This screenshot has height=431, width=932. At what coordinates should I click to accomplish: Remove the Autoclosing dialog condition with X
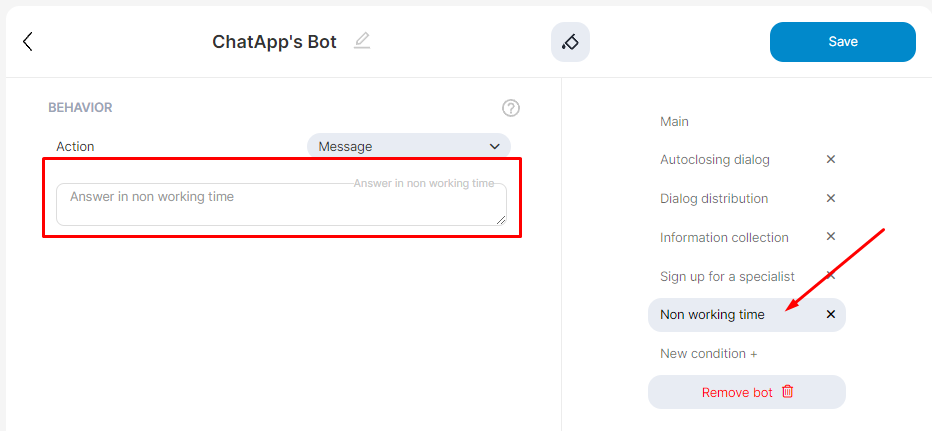click(830, 159)
